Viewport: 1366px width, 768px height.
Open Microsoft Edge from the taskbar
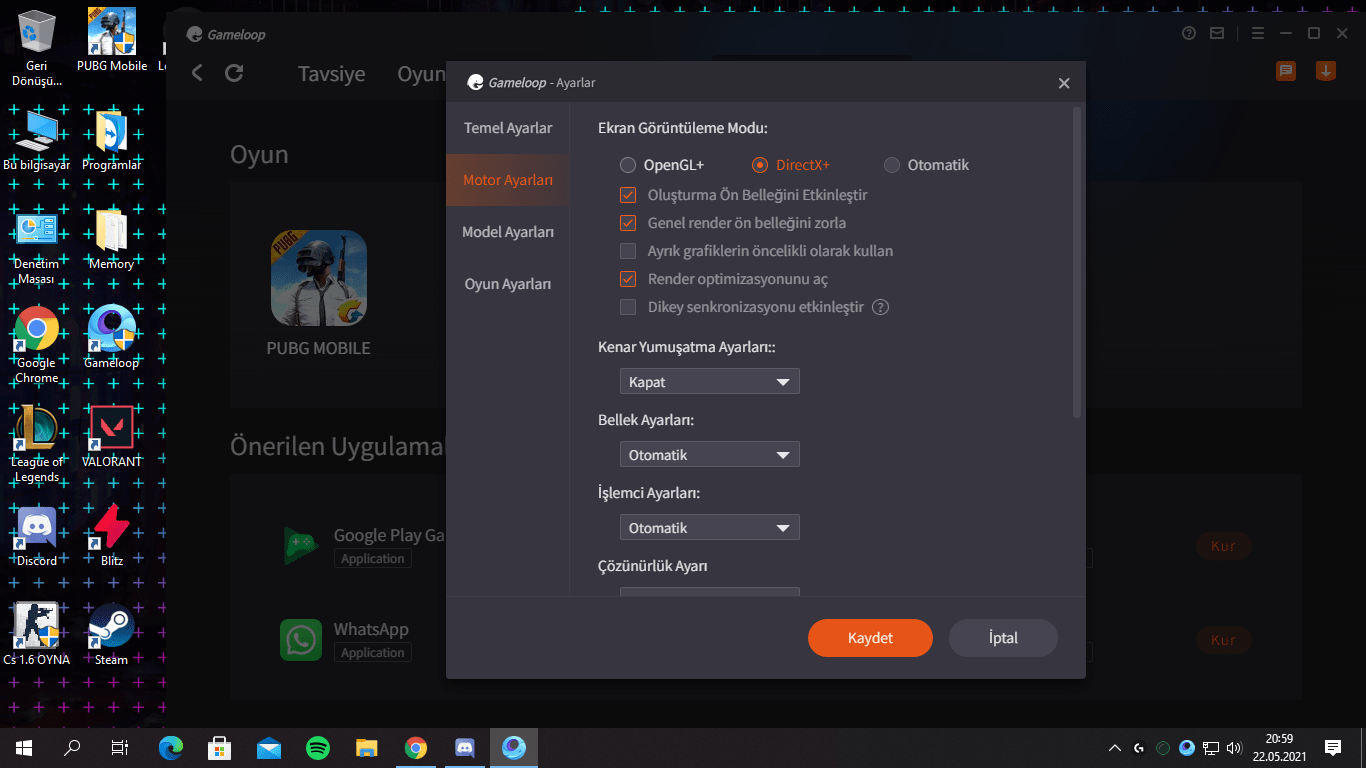(x=171, y=747)
